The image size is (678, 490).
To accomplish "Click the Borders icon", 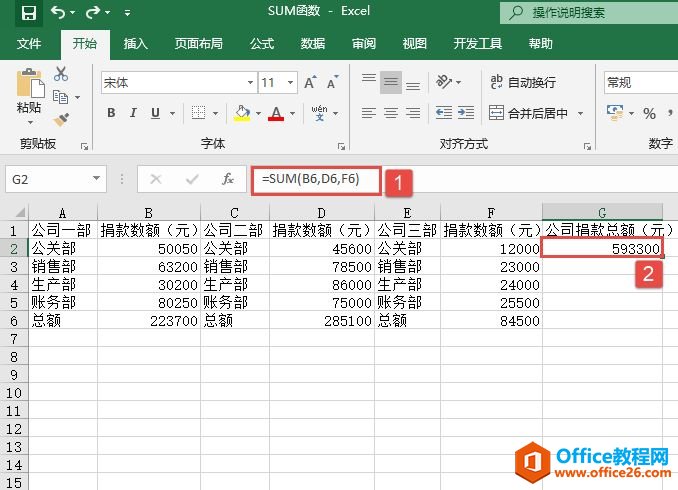I will (x=199, y=113).
